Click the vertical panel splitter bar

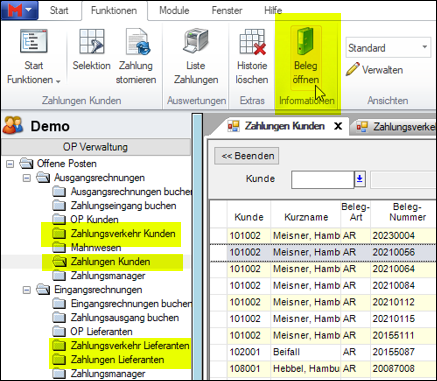[198, 247]
